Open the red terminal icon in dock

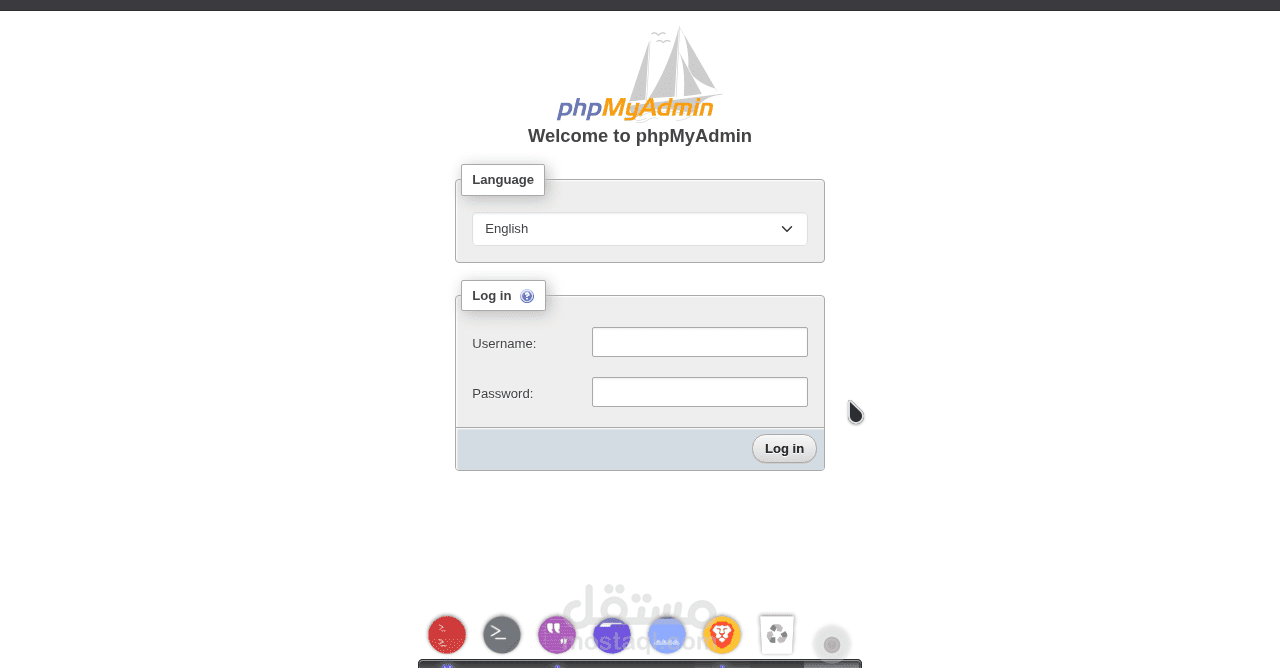coord(447,634)
